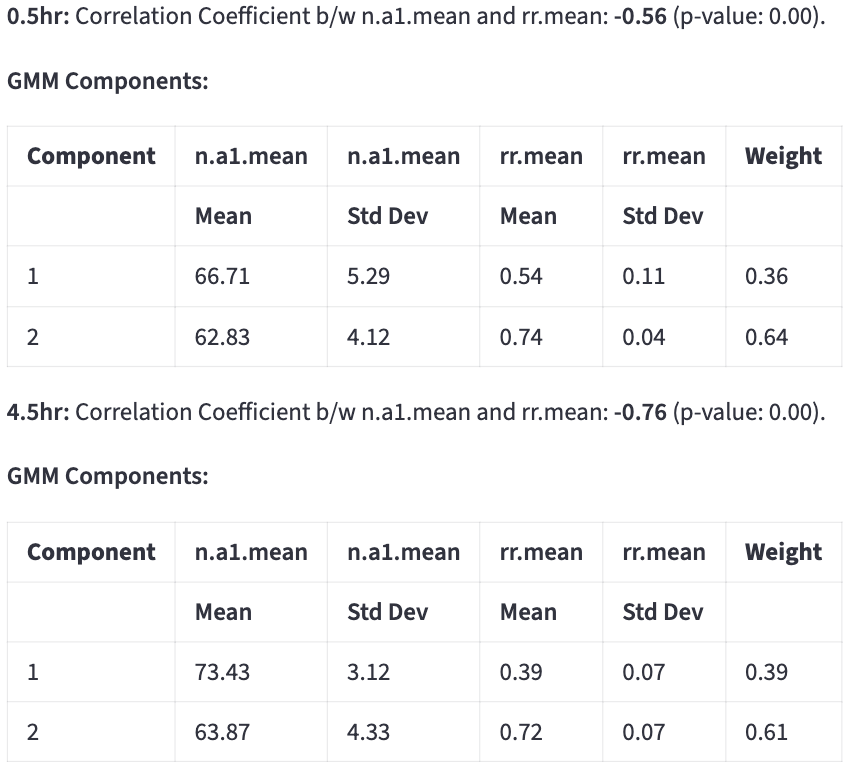Select the cell containing 4.33
Image resolution: width=850 pixels, height=768 pixels.
coord(368,732)
